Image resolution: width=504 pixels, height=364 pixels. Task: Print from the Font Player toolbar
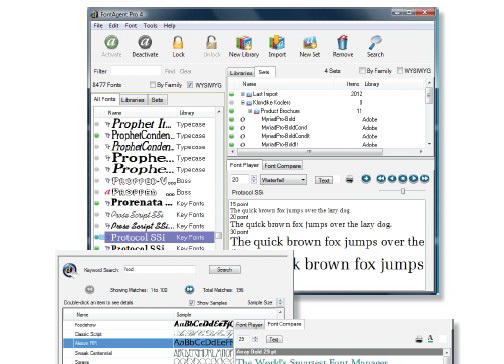[x=349, y=179]
